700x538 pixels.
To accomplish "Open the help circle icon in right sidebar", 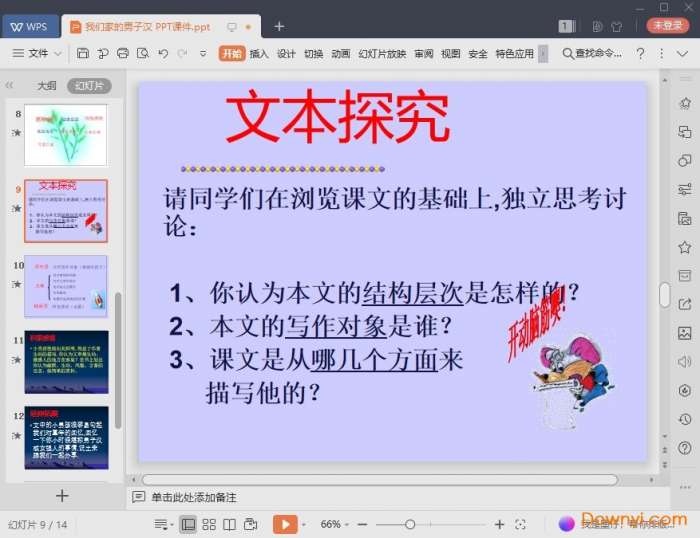I will pyautogui.click(x=684, y=447).
